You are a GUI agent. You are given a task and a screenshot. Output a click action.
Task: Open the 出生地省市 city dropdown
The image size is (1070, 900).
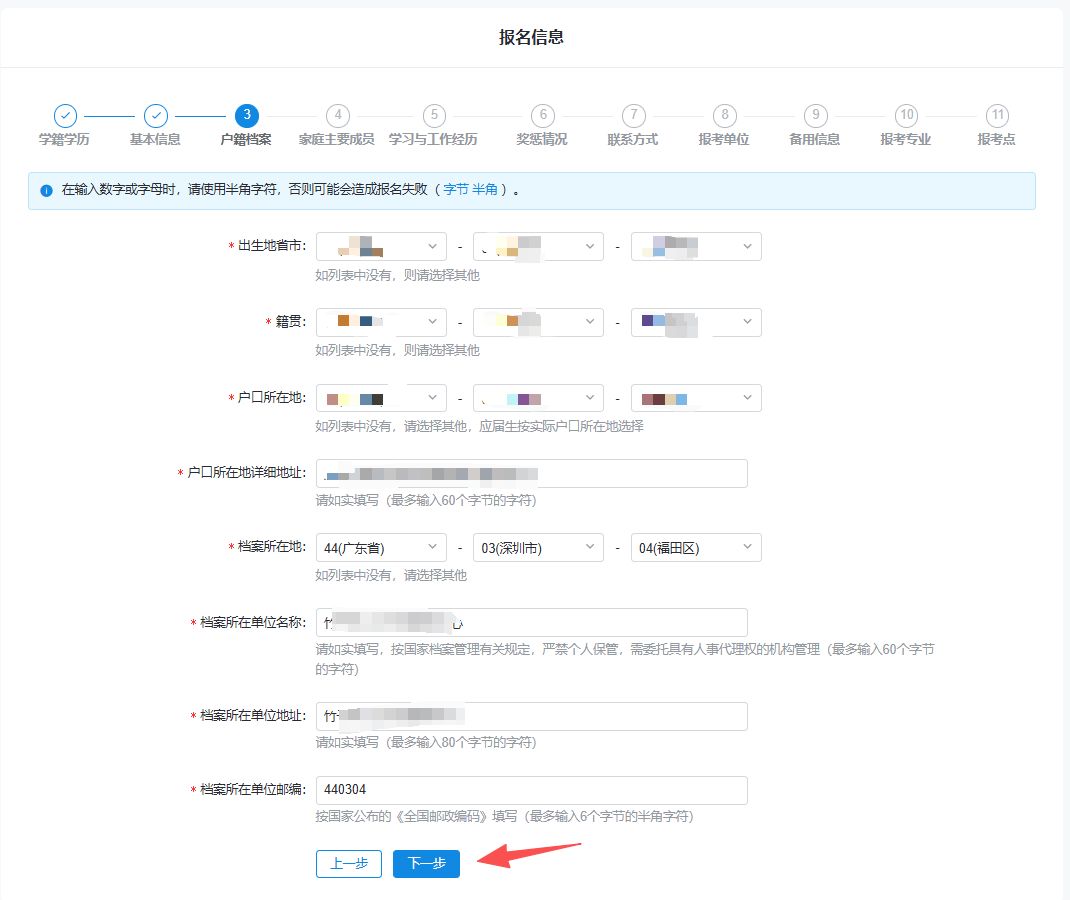tap(538, 246)
